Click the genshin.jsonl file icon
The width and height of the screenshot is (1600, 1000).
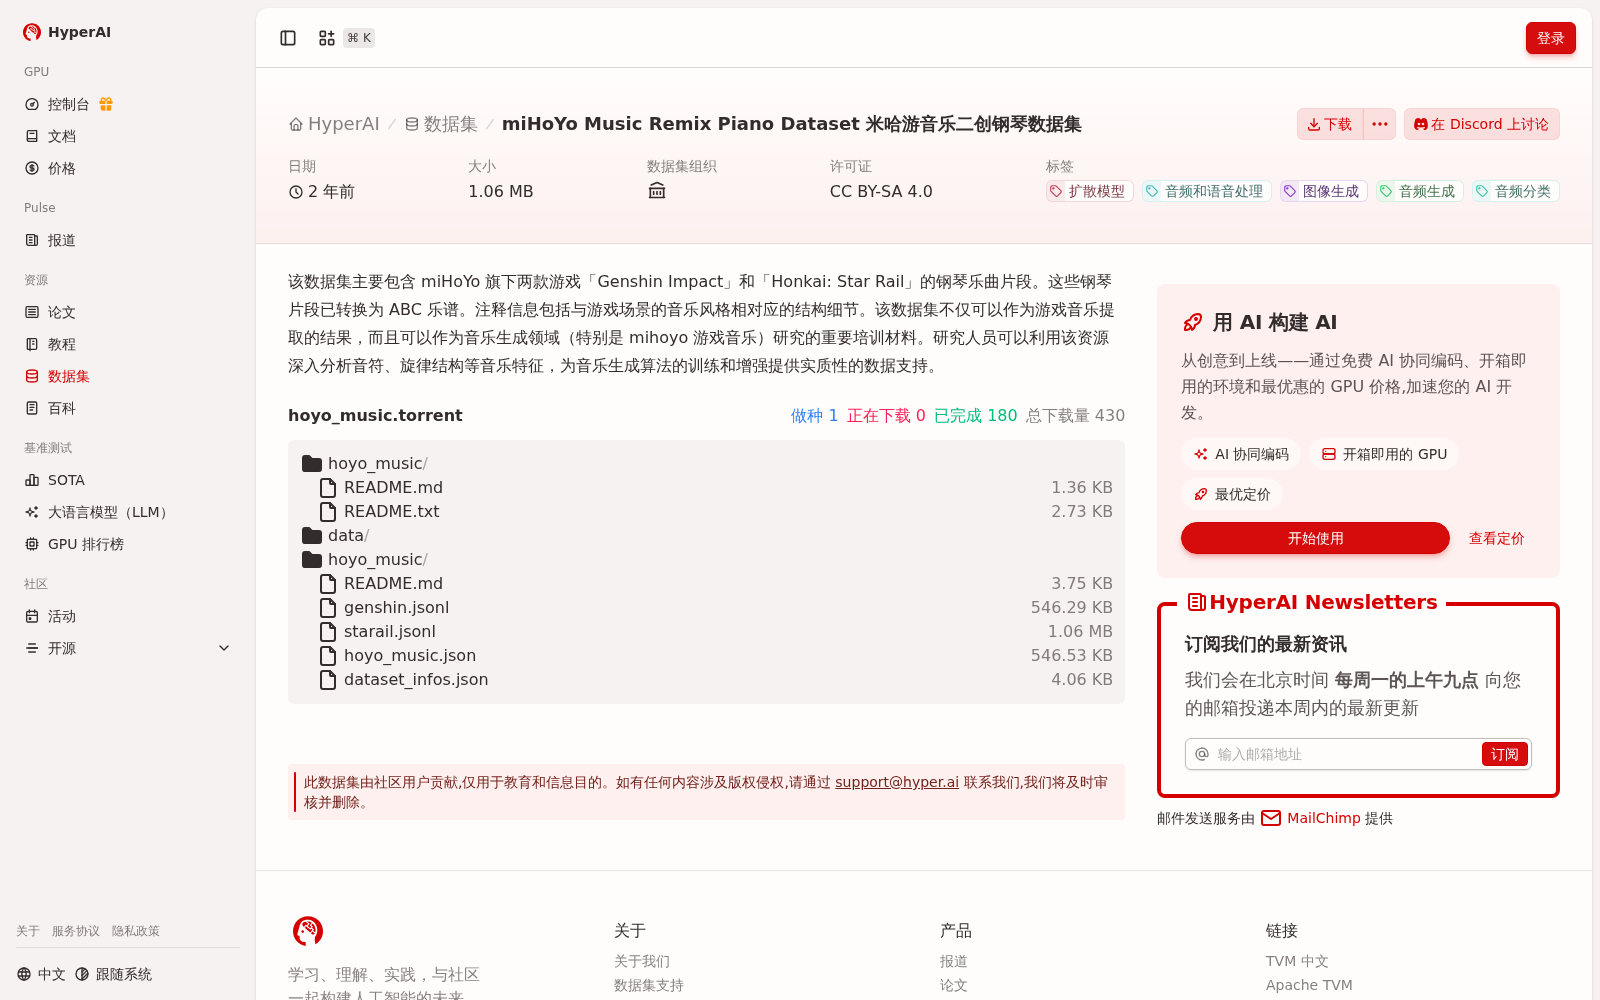click(328, 608)
